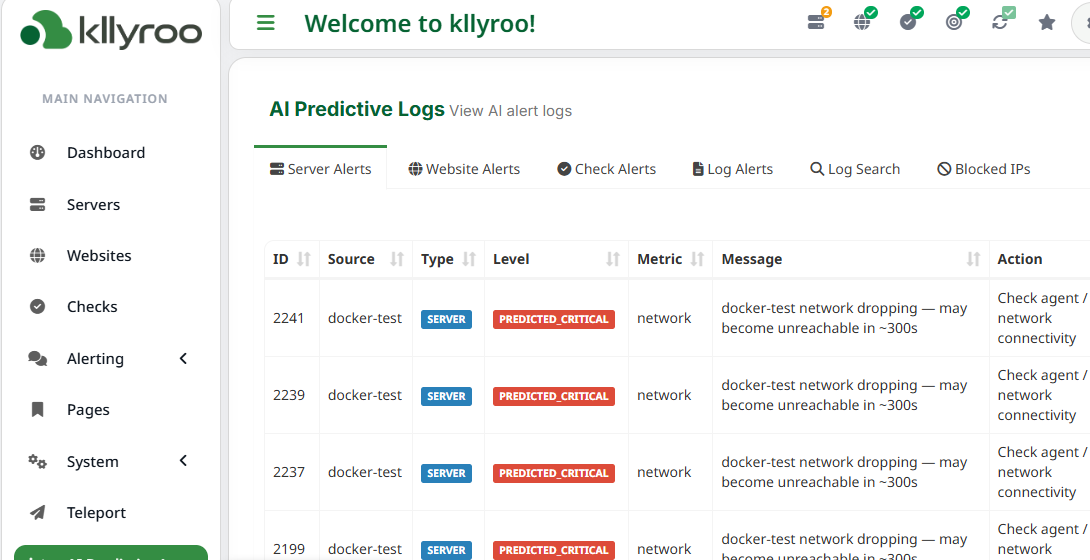Sort table by Type column
This screenshot has width=1090, height=560.
pyautogui.click(x=448, y=259)
